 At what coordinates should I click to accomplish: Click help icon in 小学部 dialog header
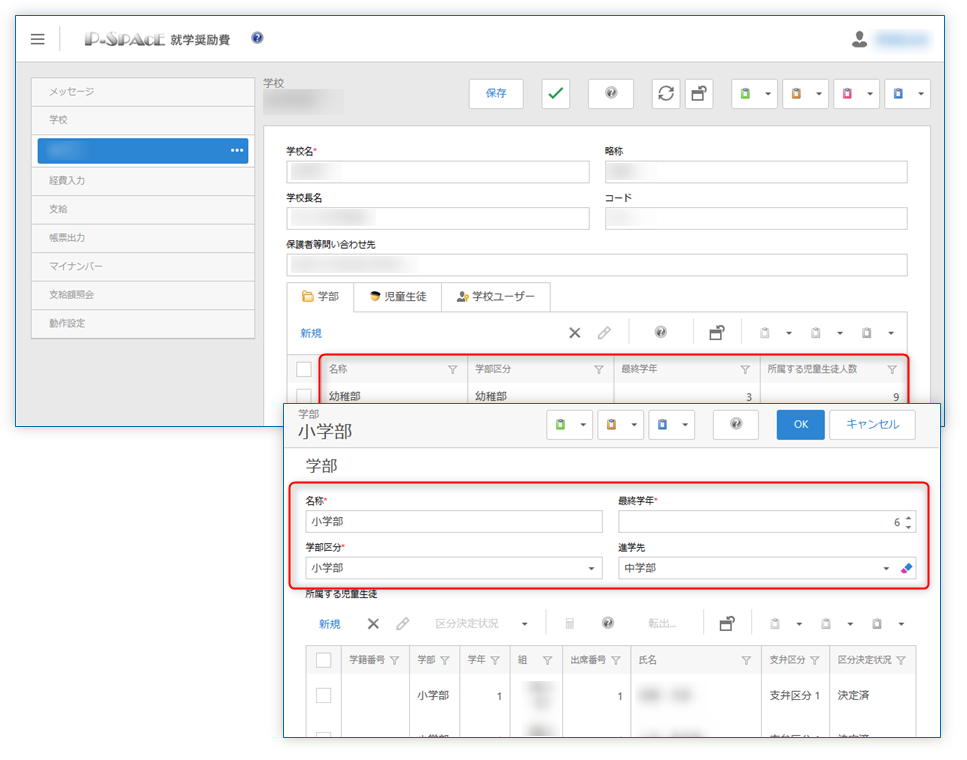(736, 424)
